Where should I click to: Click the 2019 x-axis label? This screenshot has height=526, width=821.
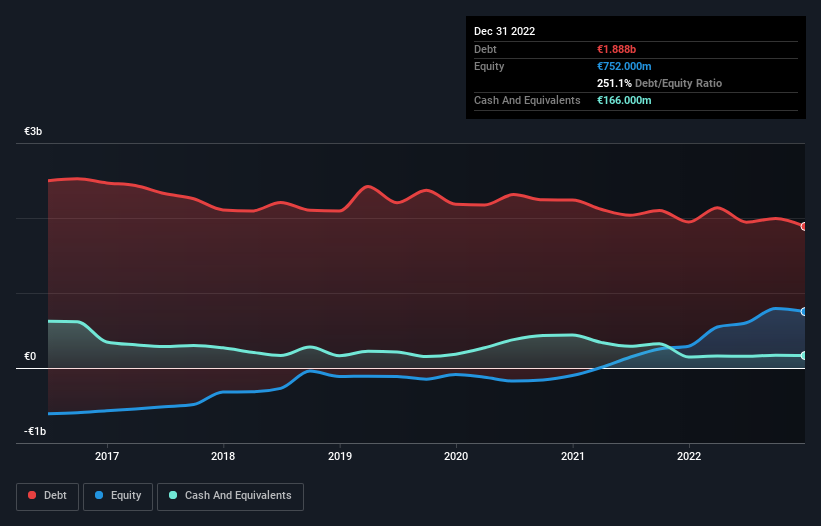click(340, 456)
